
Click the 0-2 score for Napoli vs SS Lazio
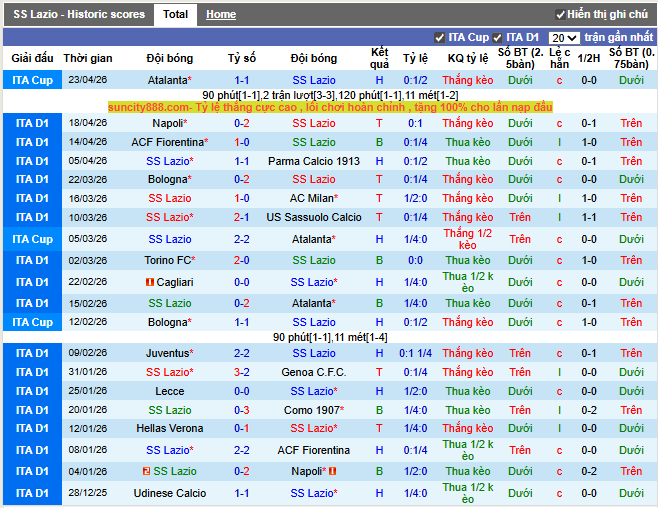tap(242, 123)
